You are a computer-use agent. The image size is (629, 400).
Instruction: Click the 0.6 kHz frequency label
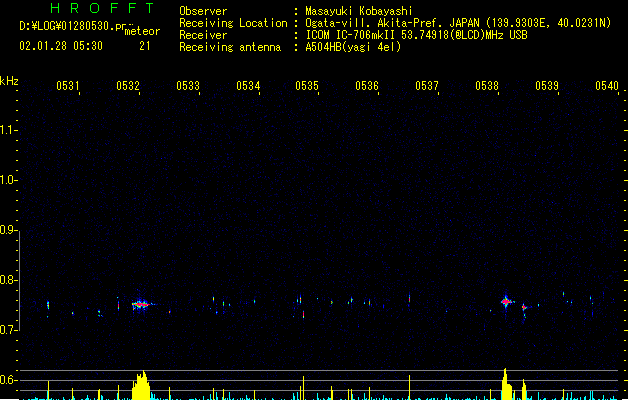click(x=8, y=380)
